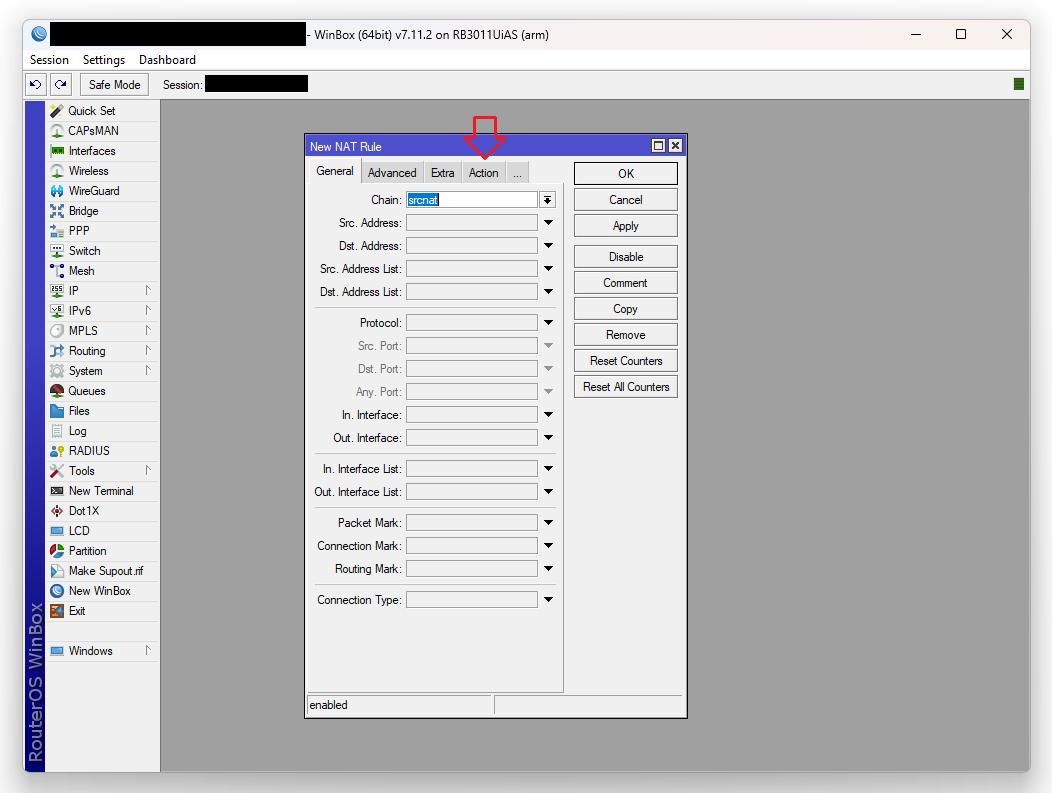Expand the Protocol field arrow
The height and width of the screenshot is (793, 1052).
click(x=548, y=323)
